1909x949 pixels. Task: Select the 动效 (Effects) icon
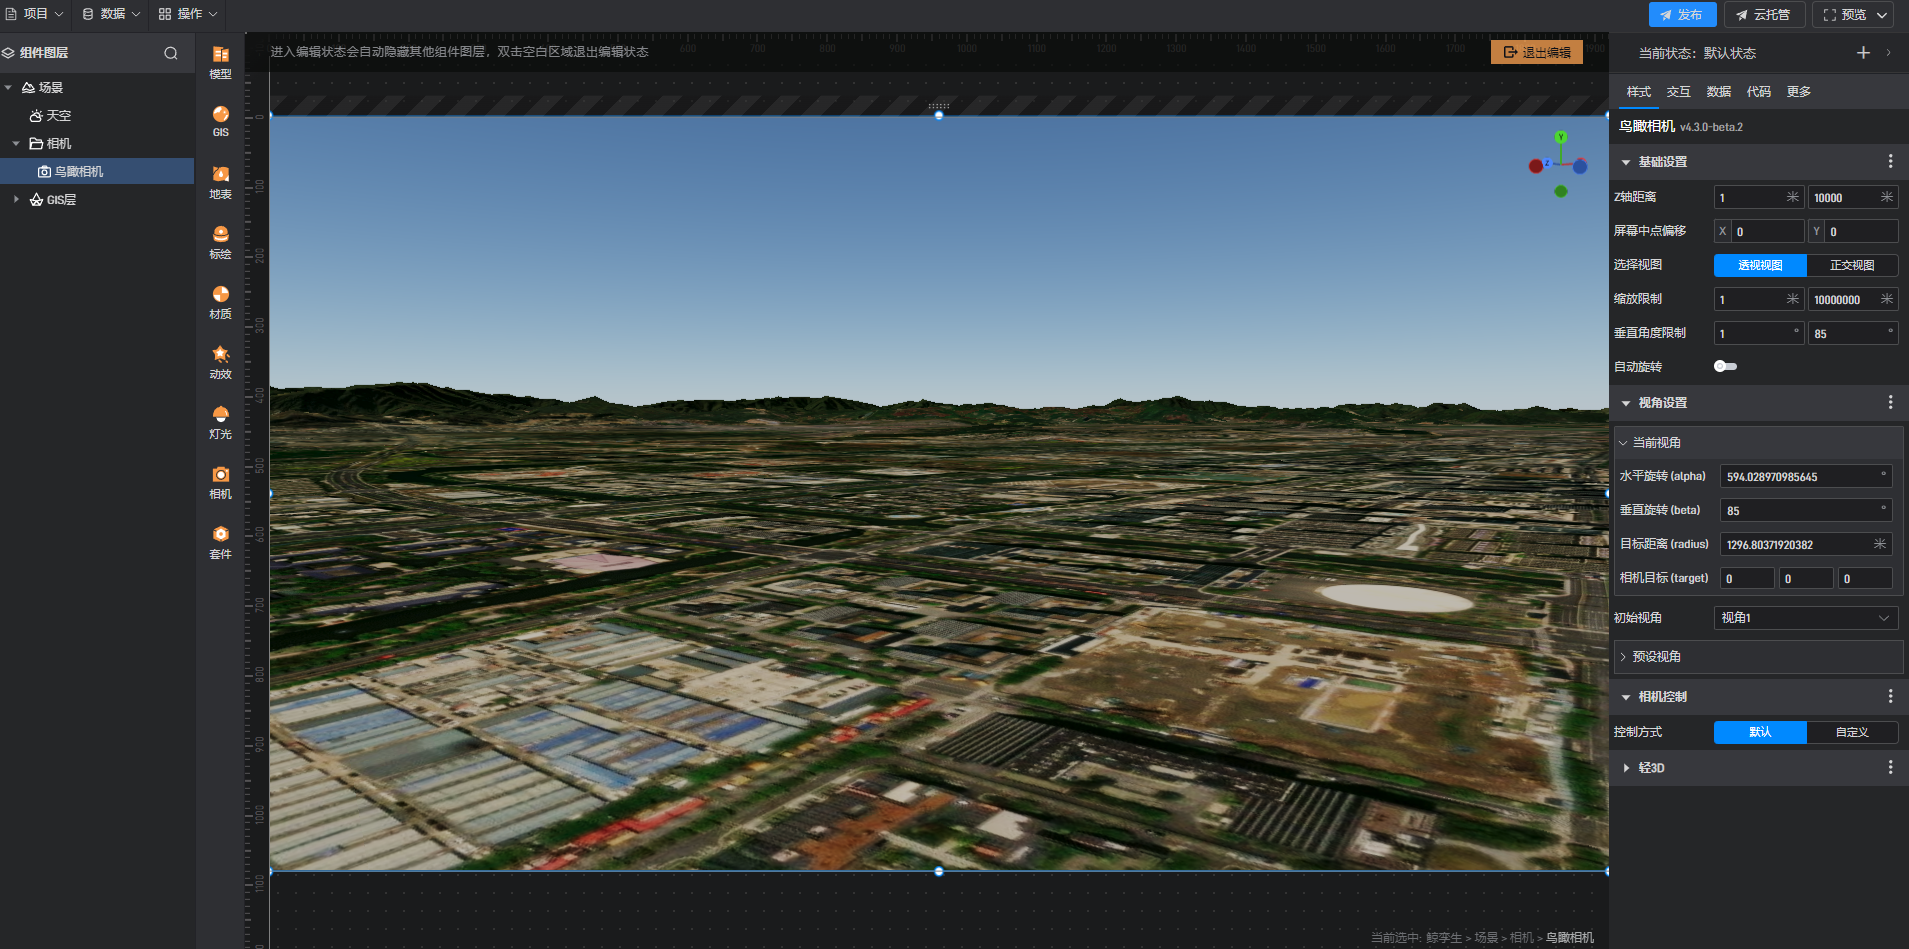221,361
